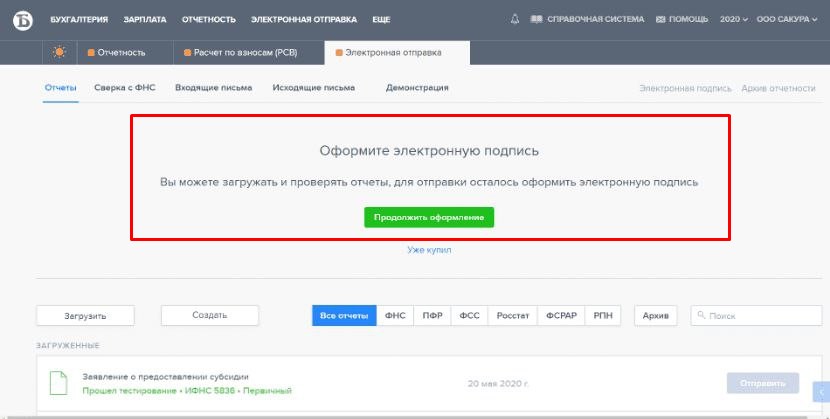Viewport: 830px width, 419px height.
Task: Select the Электронная отправка tab
Action: coord(397,52)
